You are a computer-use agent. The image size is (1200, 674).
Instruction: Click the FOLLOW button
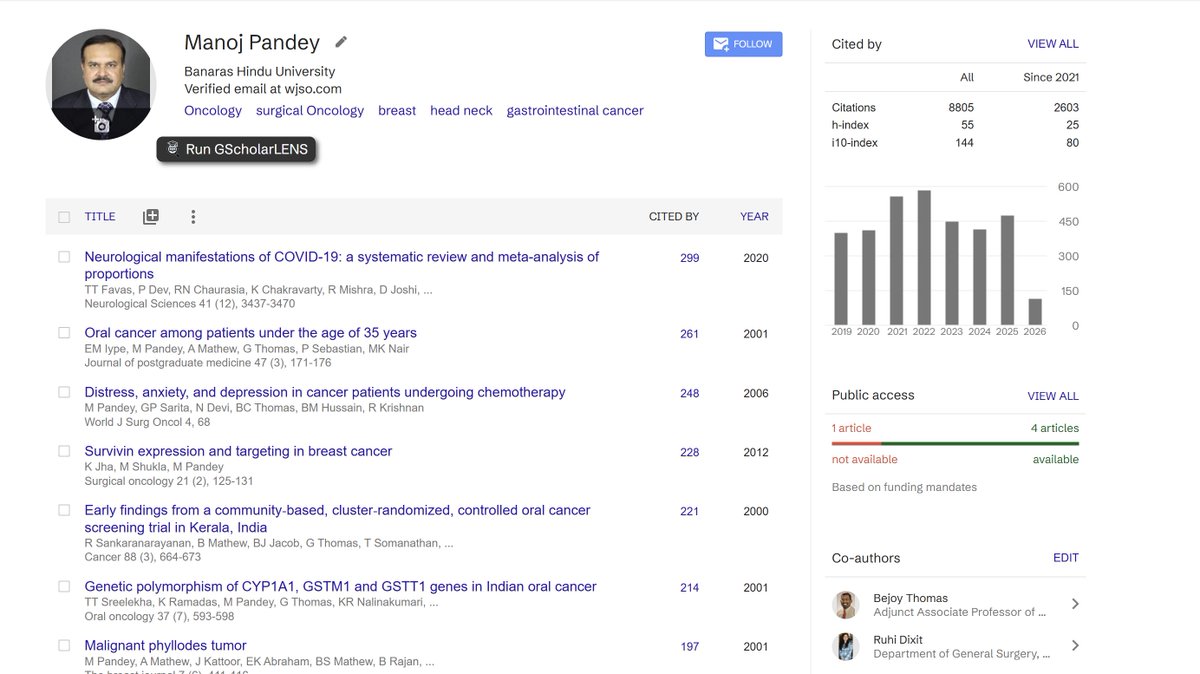tap(743, 44)
